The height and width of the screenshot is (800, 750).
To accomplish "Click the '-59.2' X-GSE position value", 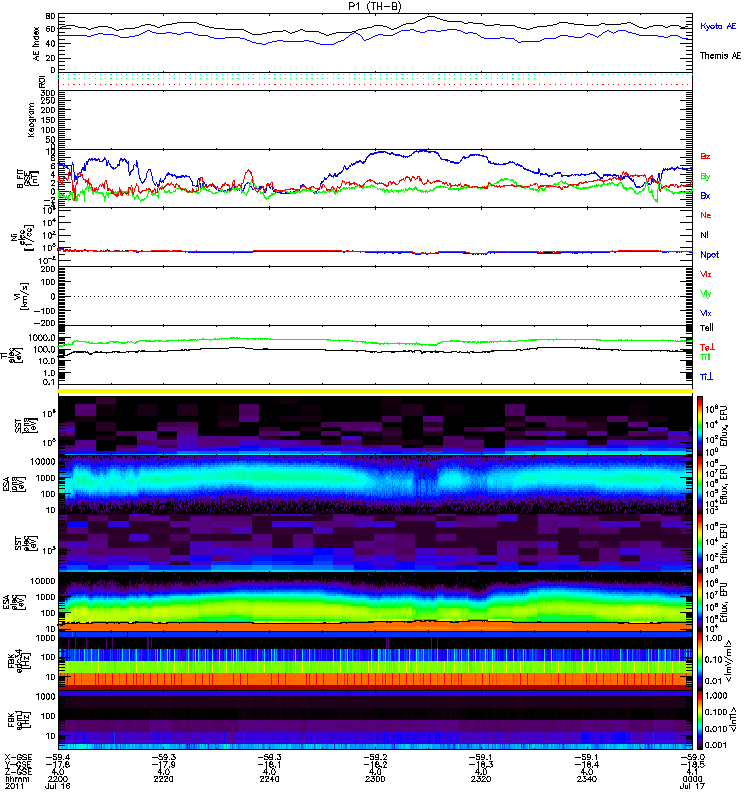I will (x=375, y=757).
